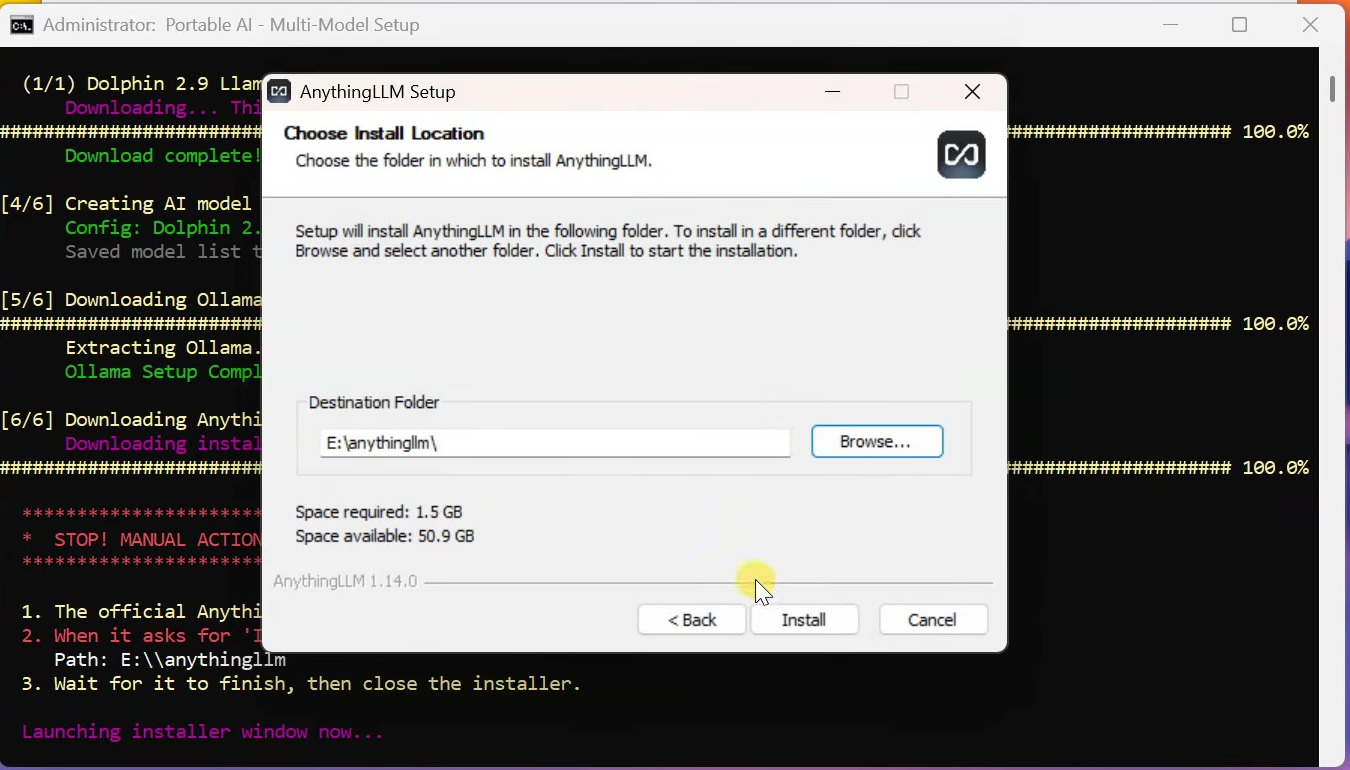Click 'Launching installer window now...' console line
Viewport: 1350px width, 770px height.
click(203, 732)
